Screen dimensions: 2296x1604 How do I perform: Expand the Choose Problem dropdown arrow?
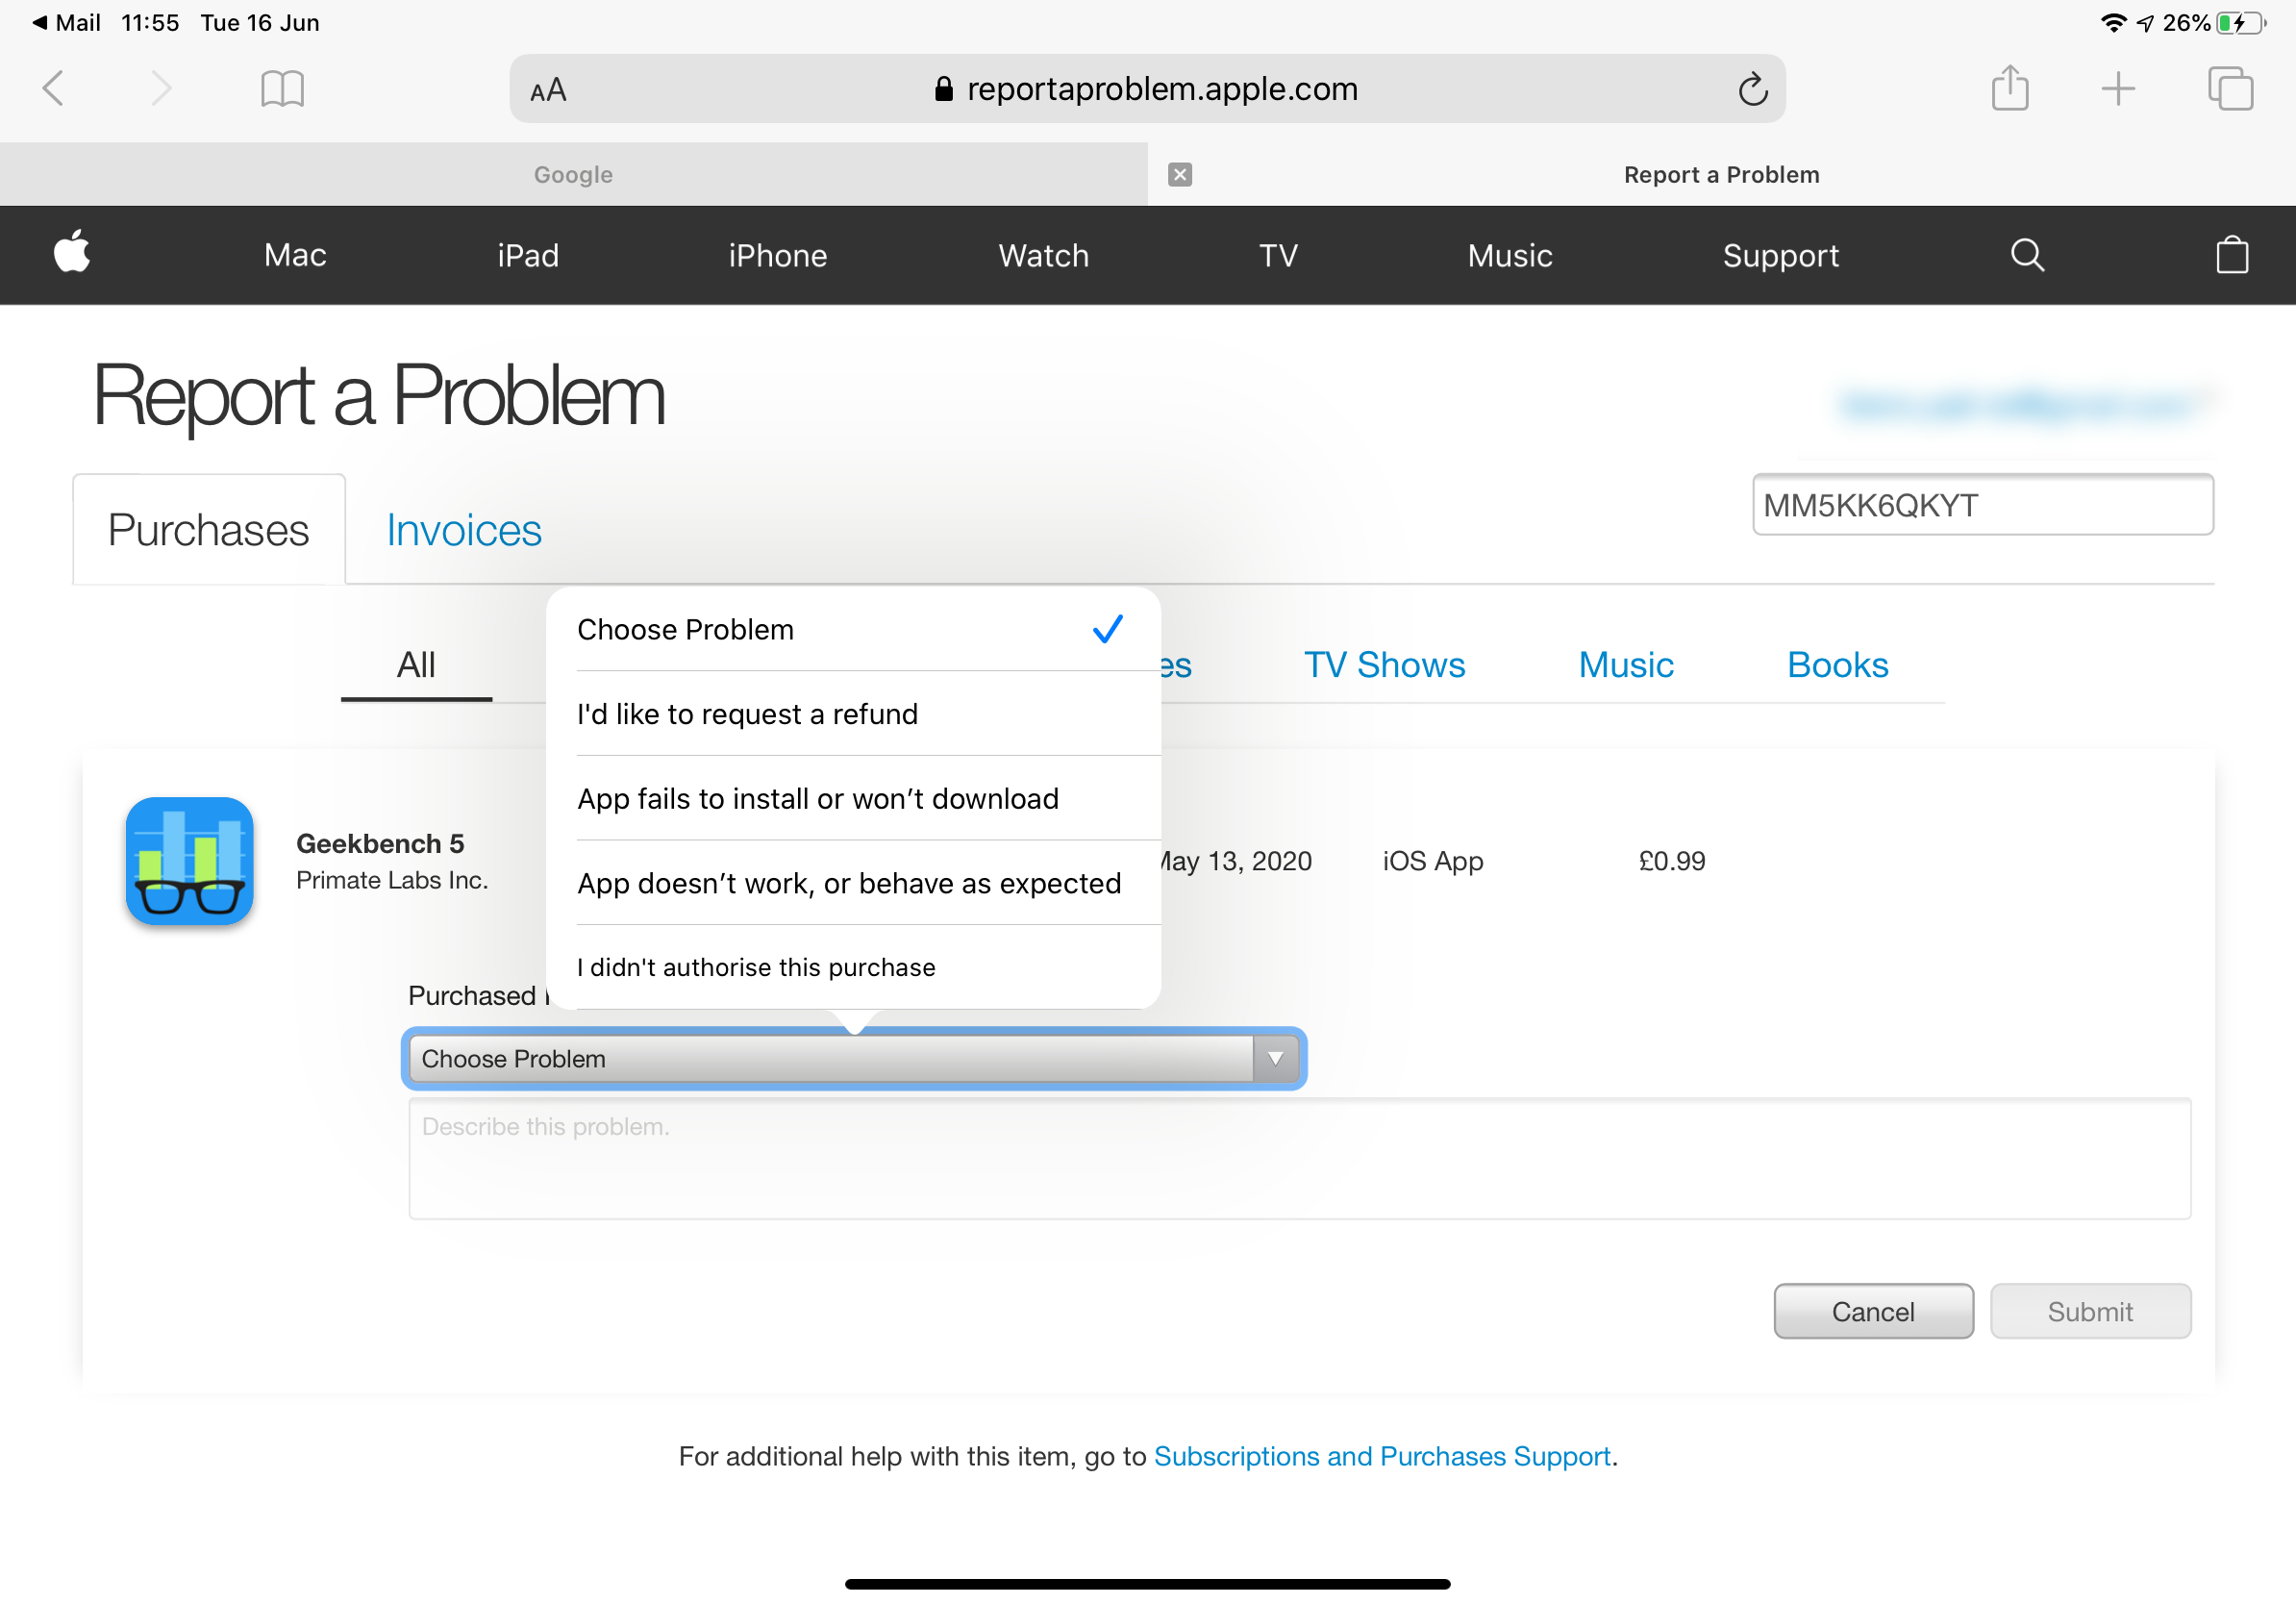click(x=1275, y=1058)
